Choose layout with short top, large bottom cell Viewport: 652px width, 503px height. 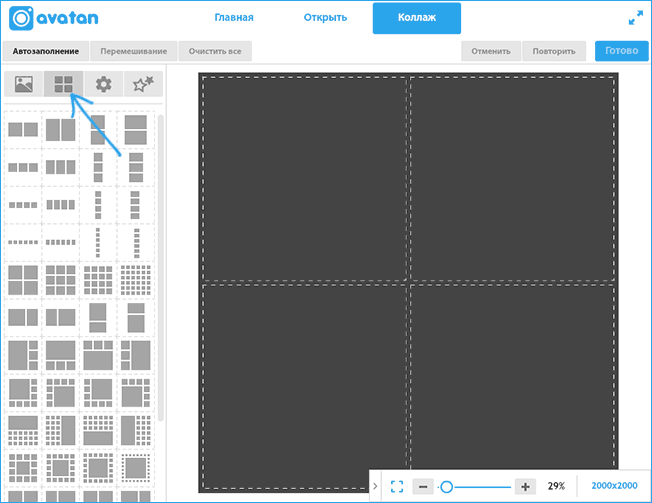(x=136, y=318)
